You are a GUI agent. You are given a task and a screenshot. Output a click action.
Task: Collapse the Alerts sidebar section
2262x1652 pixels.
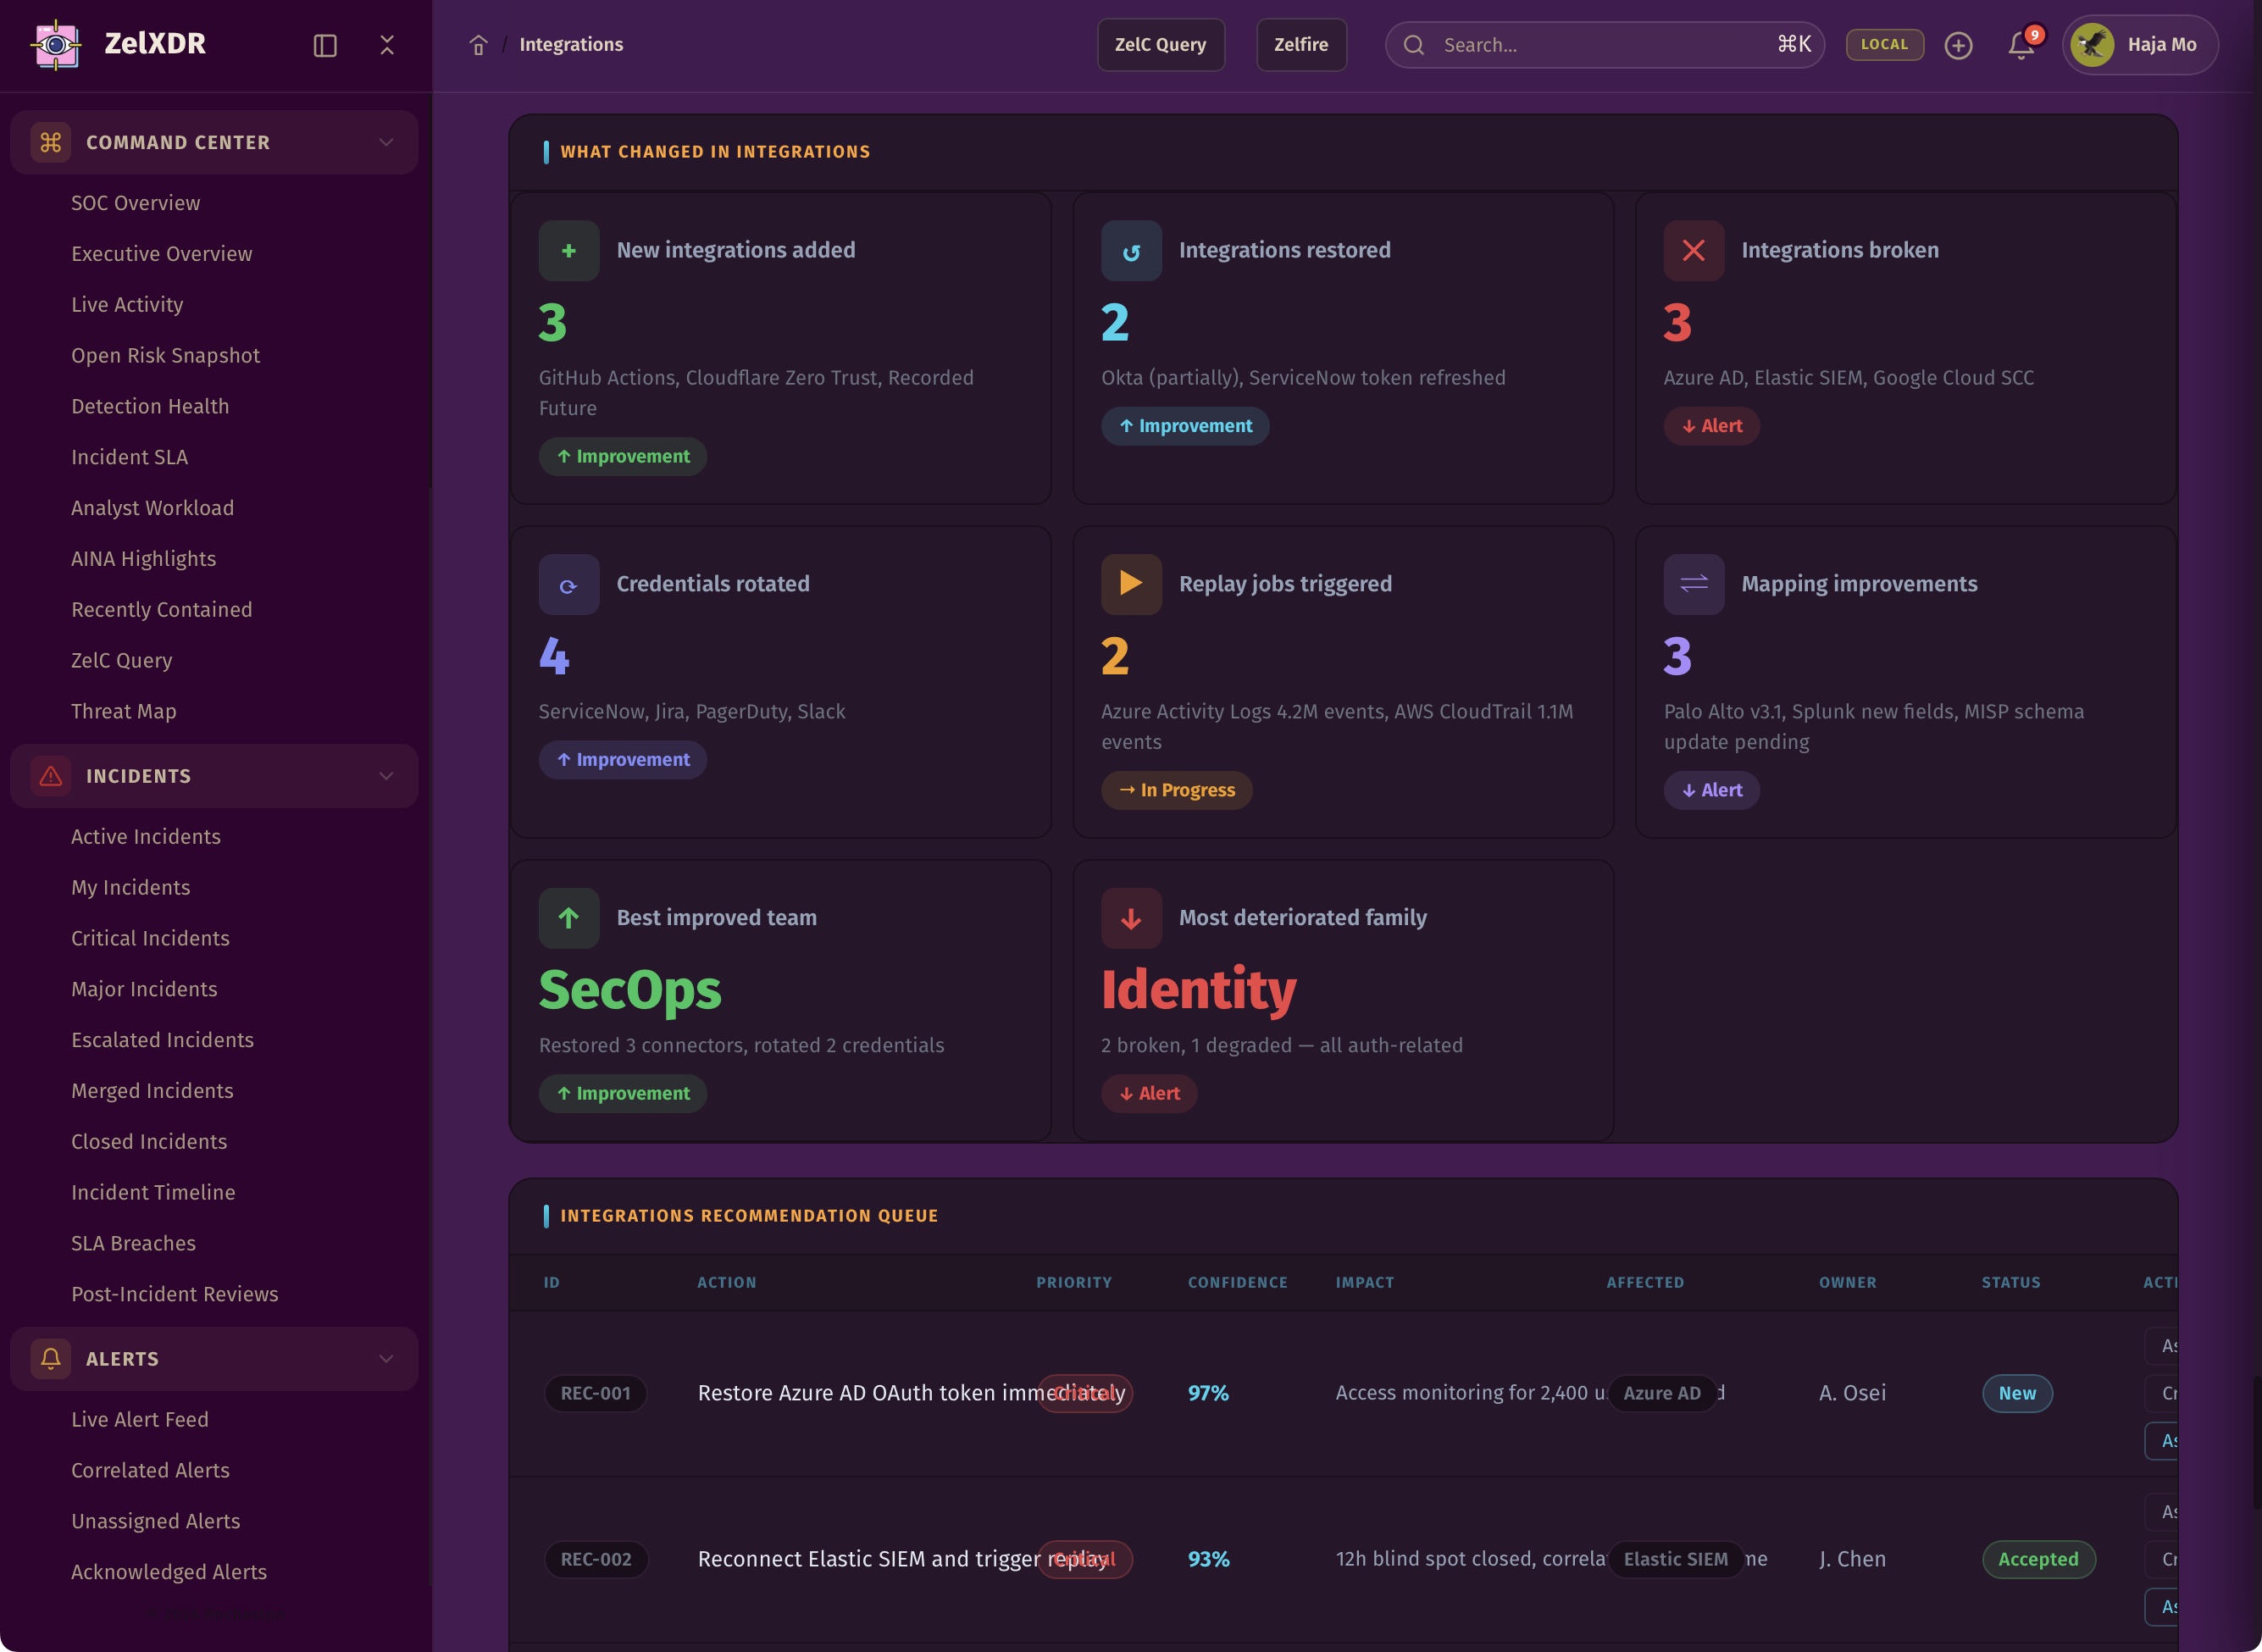point(386,1358)
